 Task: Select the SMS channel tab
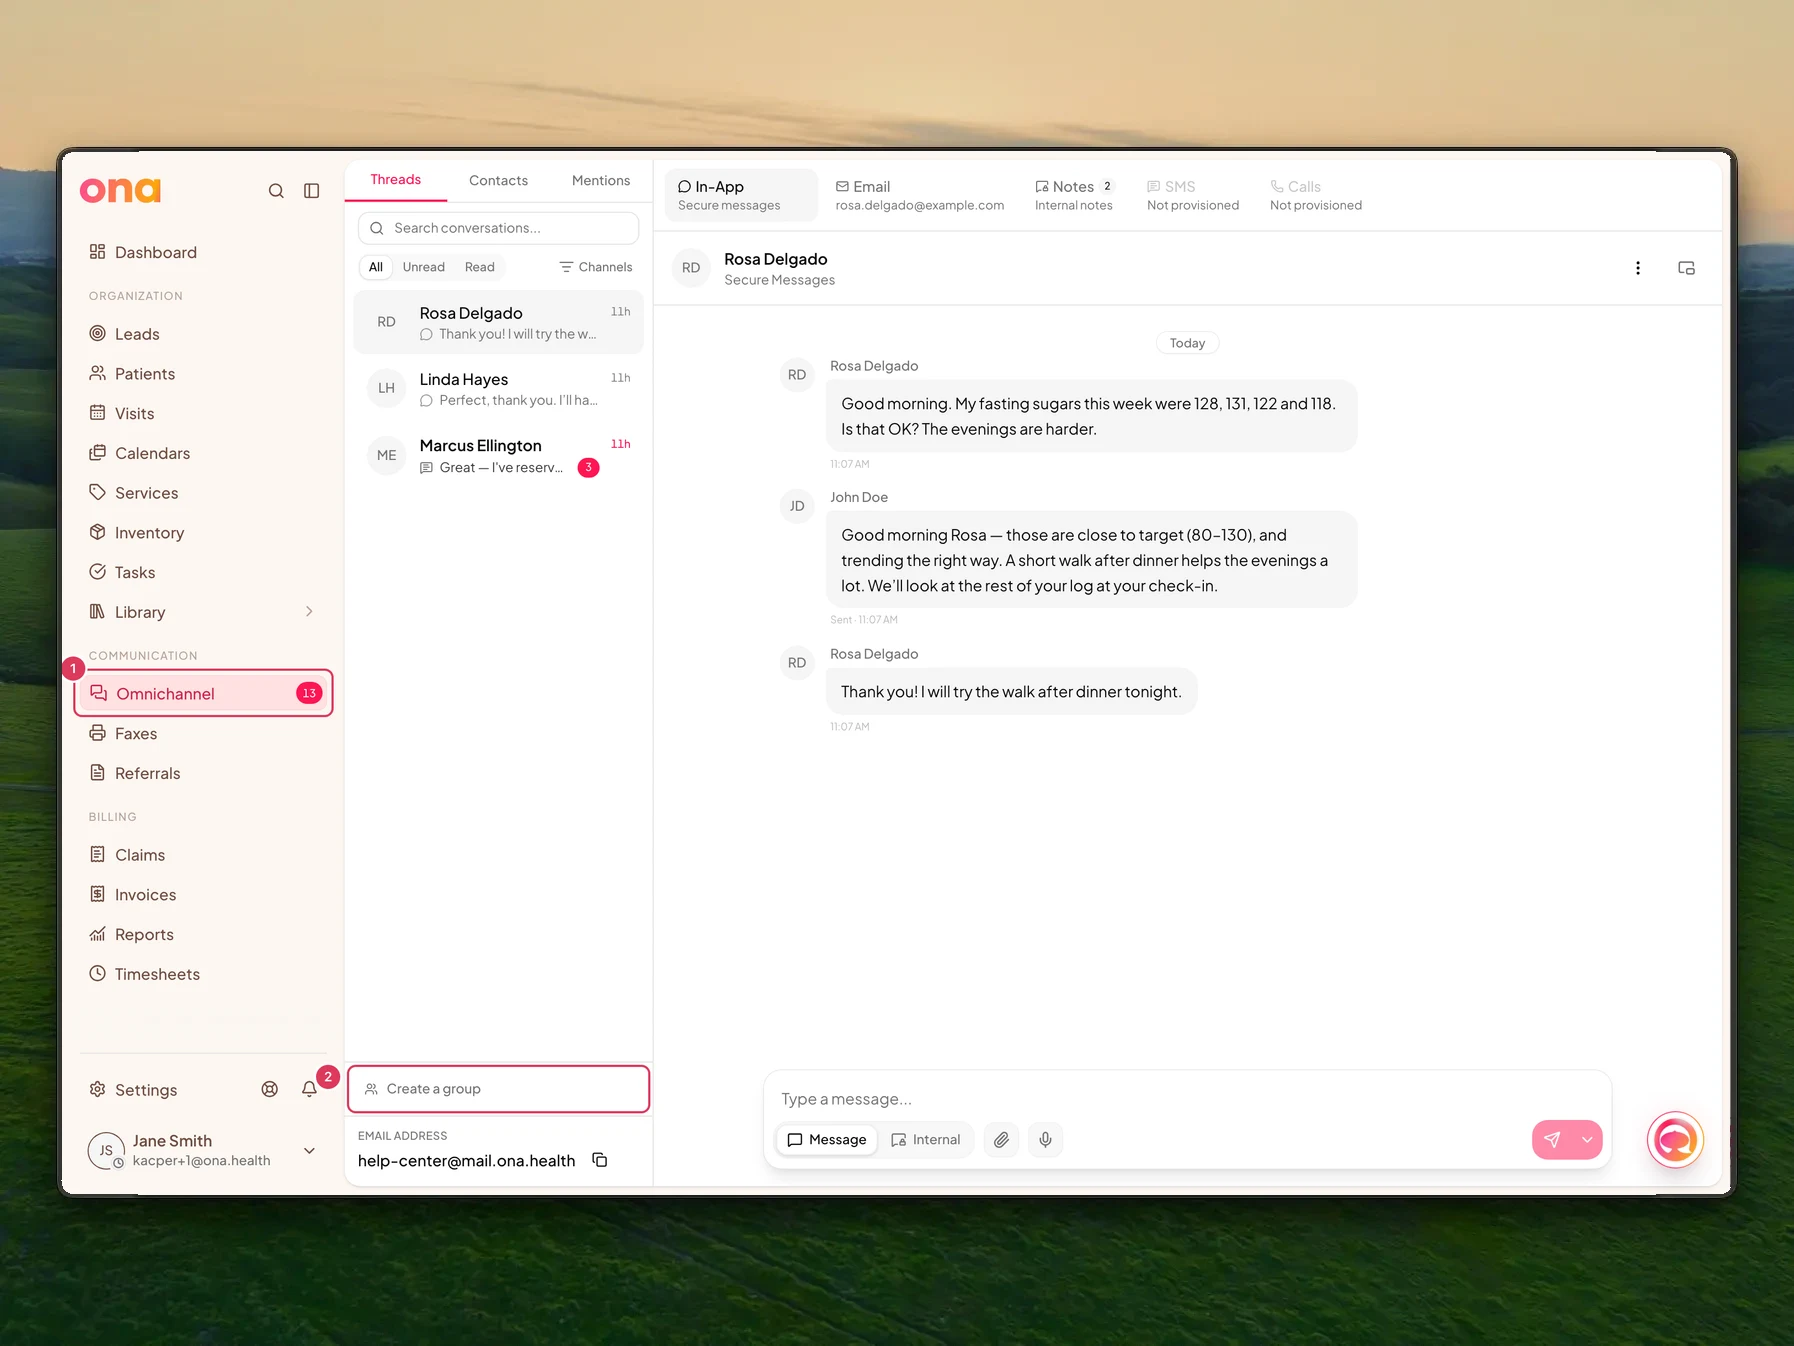click(x=1192, y=195)
